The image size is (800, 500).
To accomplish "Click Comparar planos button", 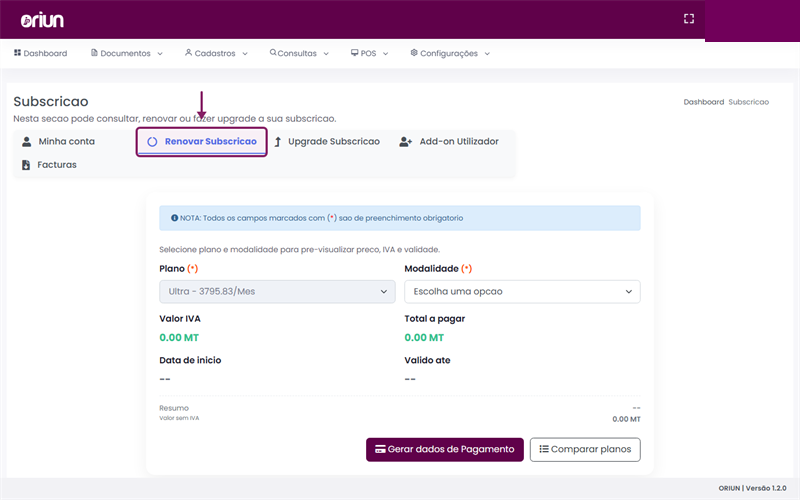I will [585, 449].
